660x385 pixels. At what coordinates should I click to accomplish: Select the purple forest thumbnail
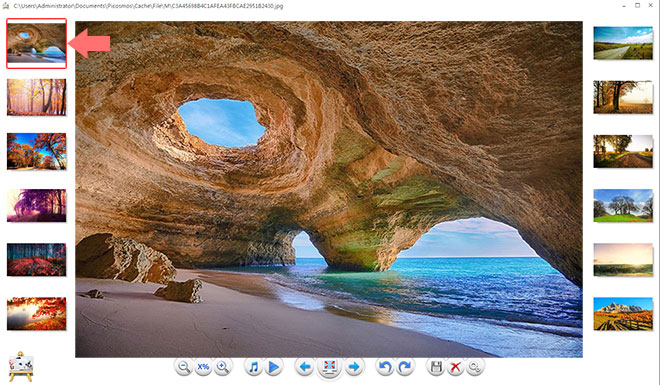(x=37, y=205)
